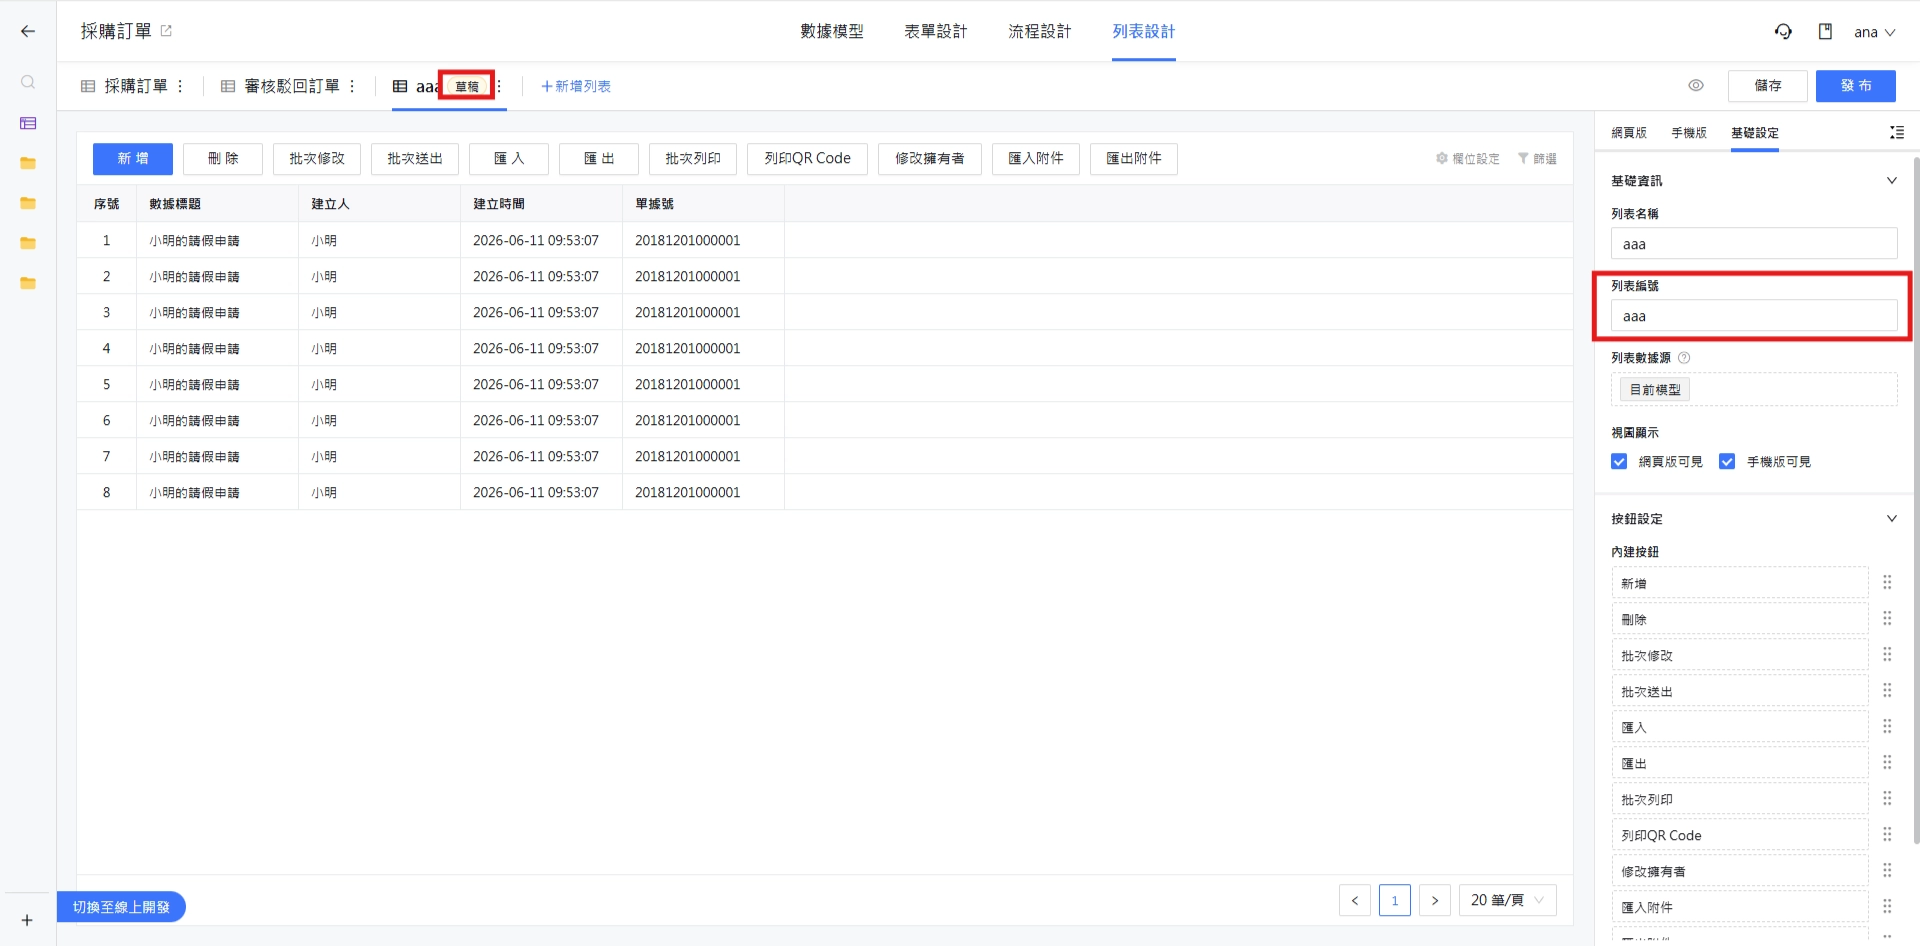Toggle 手機版可見 checkbox
The image size is (1920, 946).
(x=1727, y=461)
